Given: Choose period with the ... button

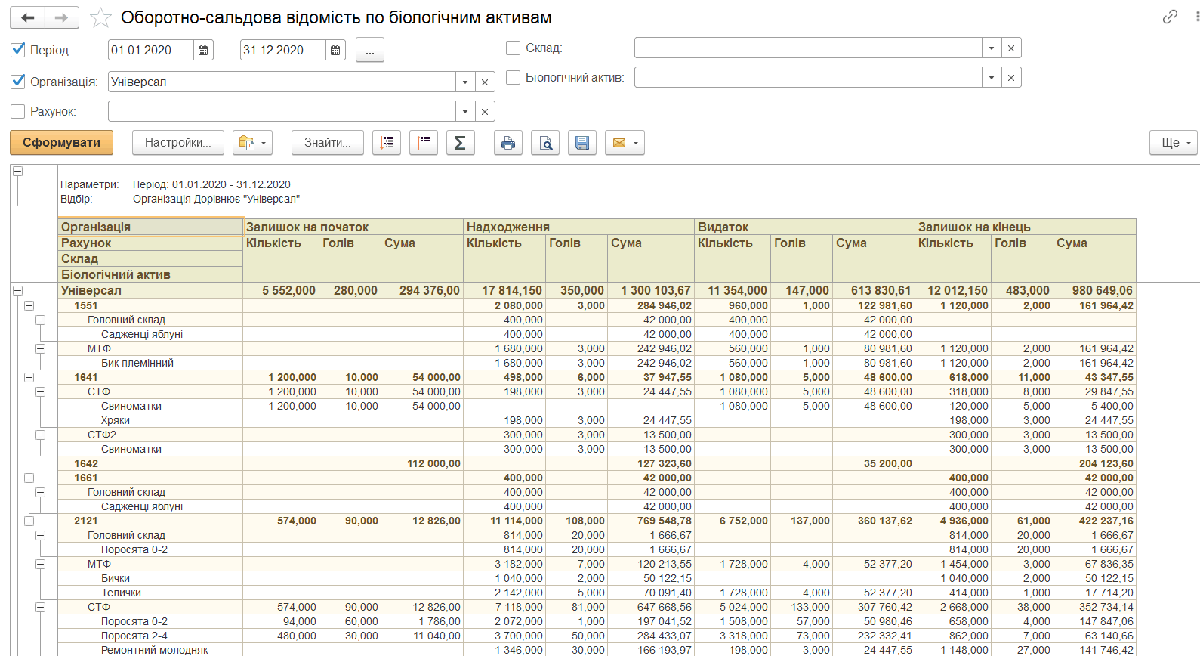Looking at the screenshot, I should [369, 49].
